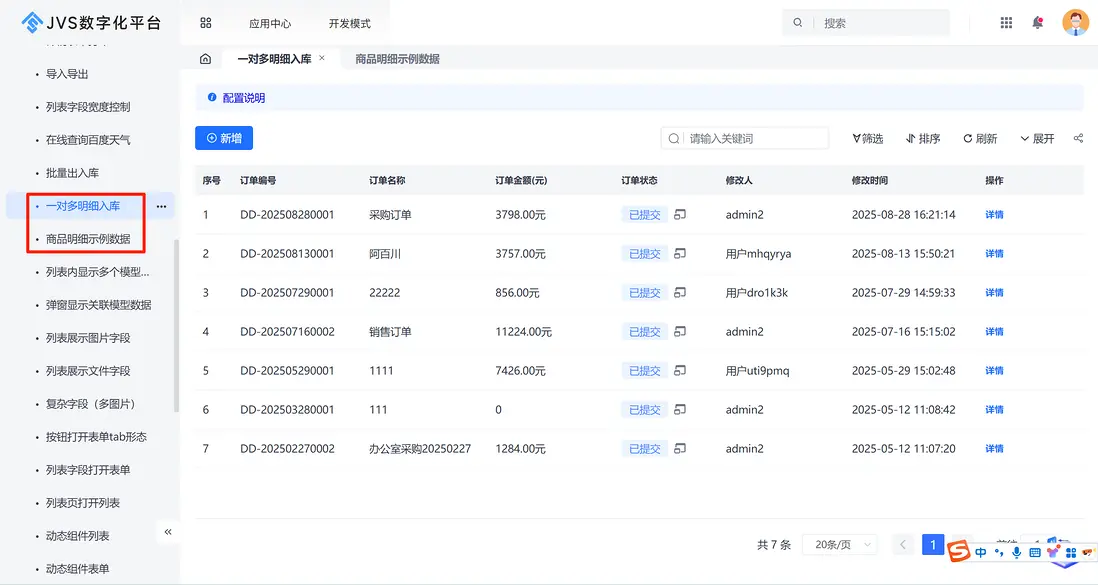Click the nine-dot apps menu icon
This screenshot has height=585, width=1098.
1006,23
